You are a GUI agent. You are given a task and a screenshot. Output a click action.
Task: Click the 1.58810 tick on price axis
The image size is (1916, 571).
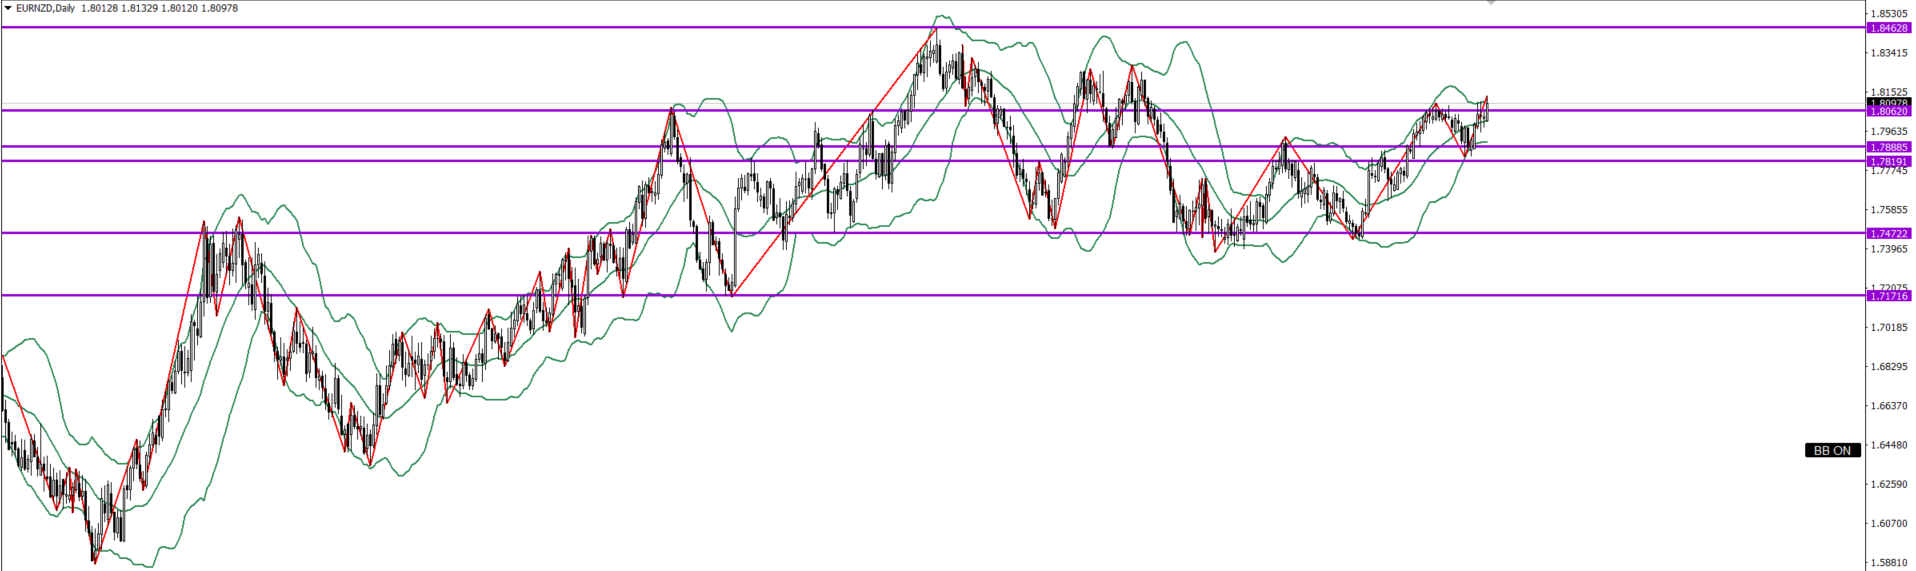coord(1889,563)
